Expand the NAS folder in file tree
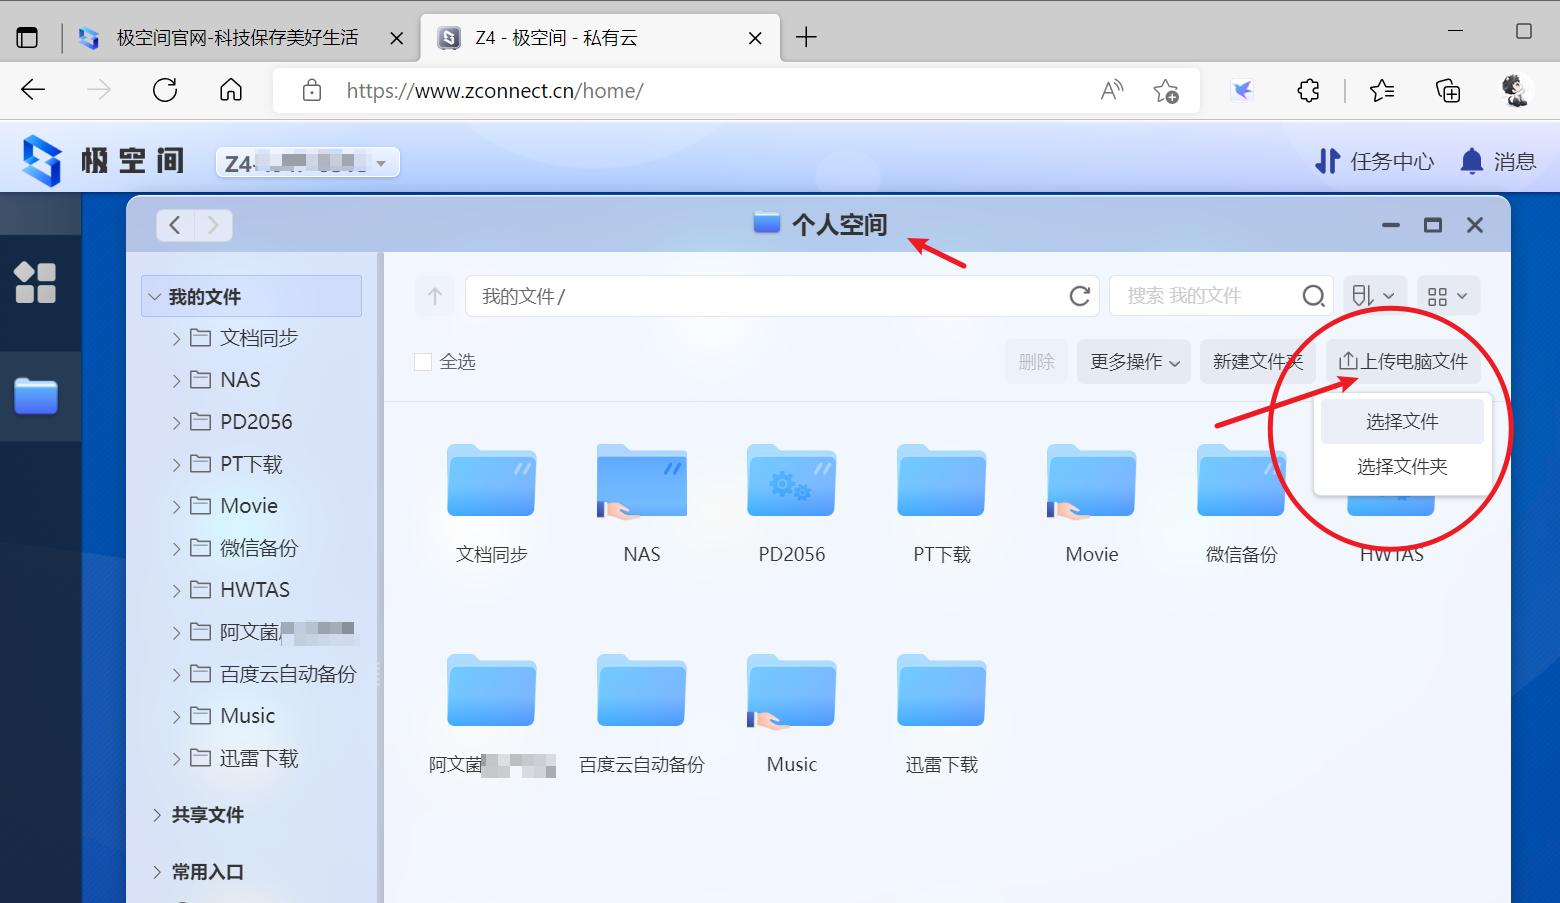1560x903 pixels. tap(176, 379)
